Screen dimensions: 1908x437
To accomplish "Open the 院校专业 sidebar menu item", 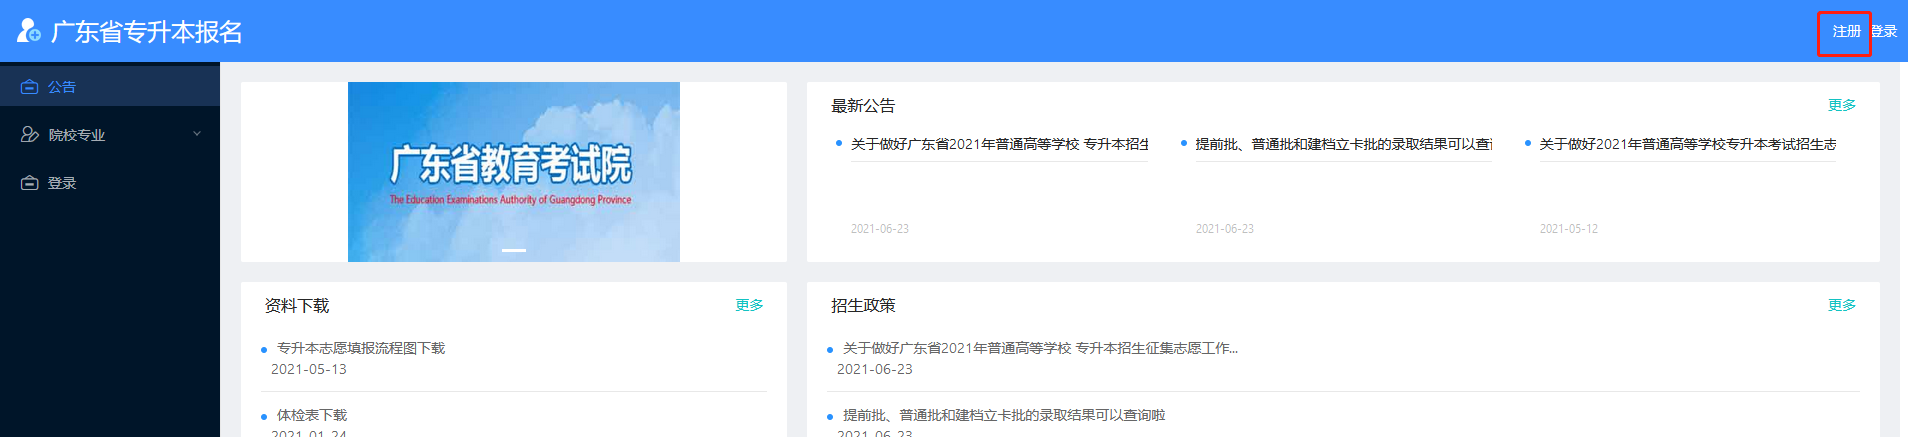I will coord(110,135).
